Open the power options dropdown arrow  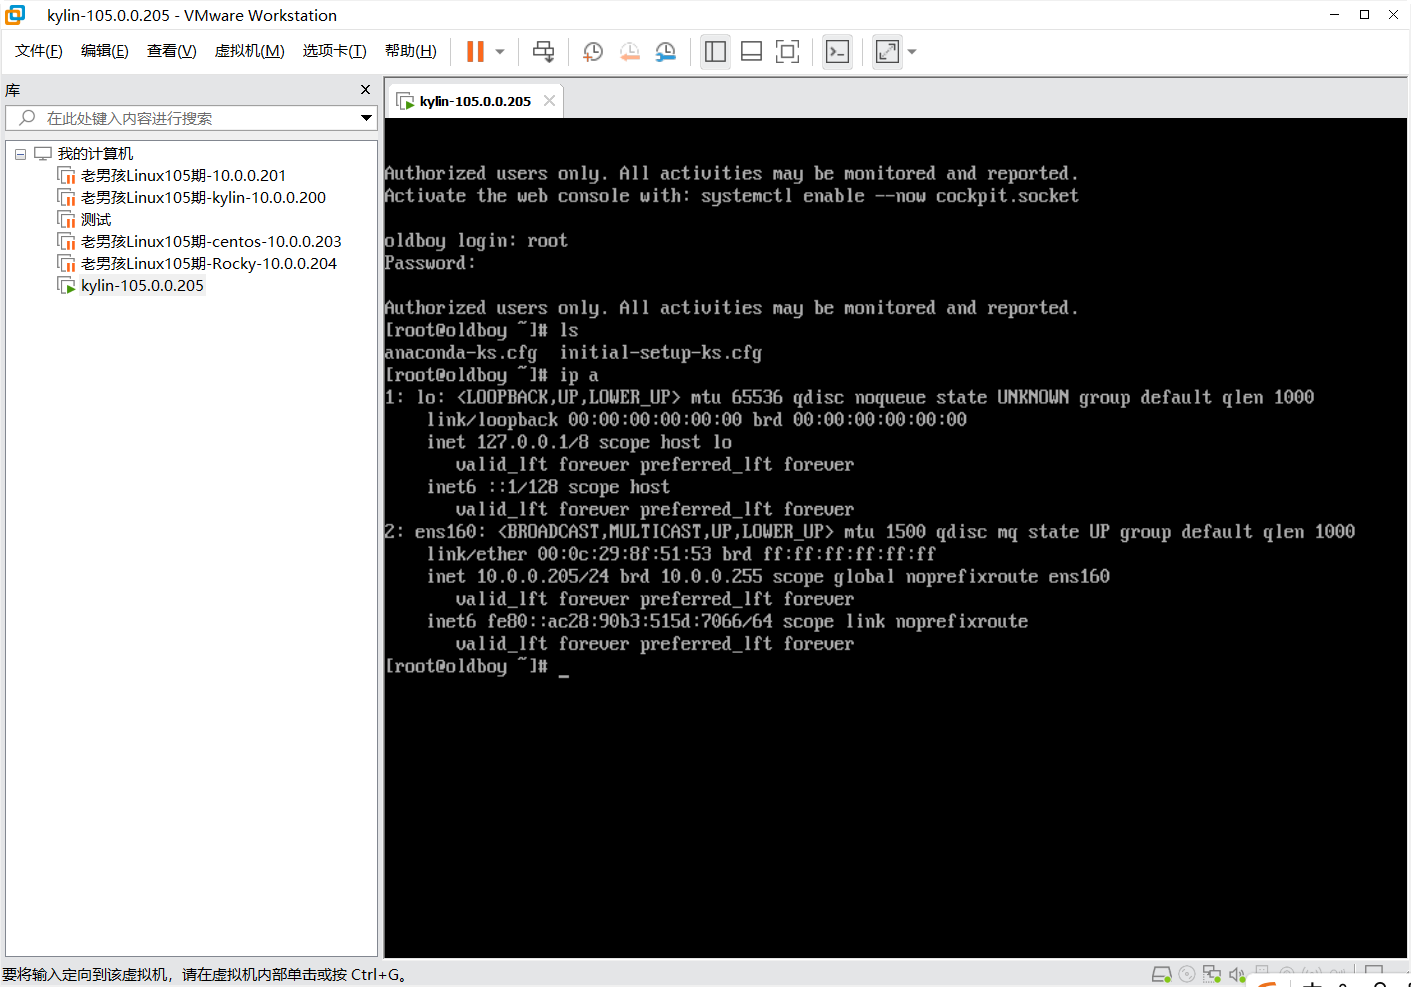500,52
